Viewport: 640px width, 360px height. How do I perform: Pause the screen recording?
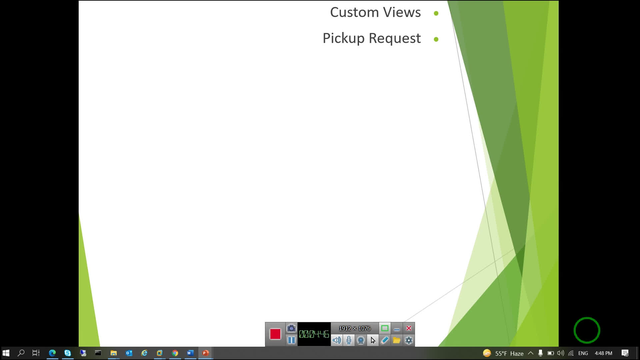tap(291, 340)
